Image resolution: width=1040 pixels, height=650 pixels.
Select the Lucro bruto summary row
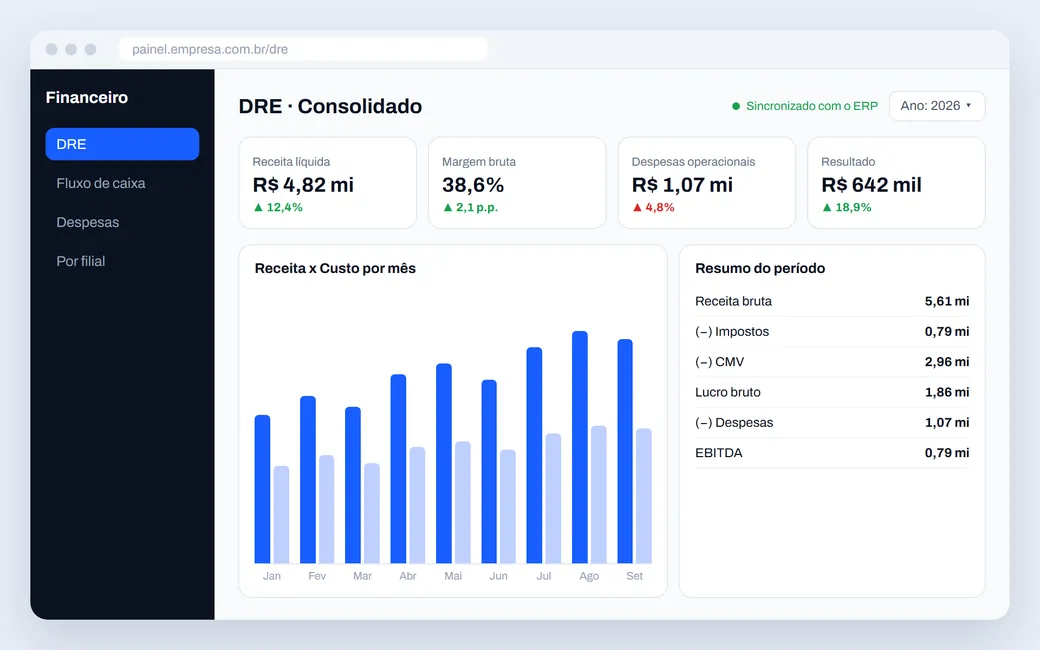tap(832, 392)
